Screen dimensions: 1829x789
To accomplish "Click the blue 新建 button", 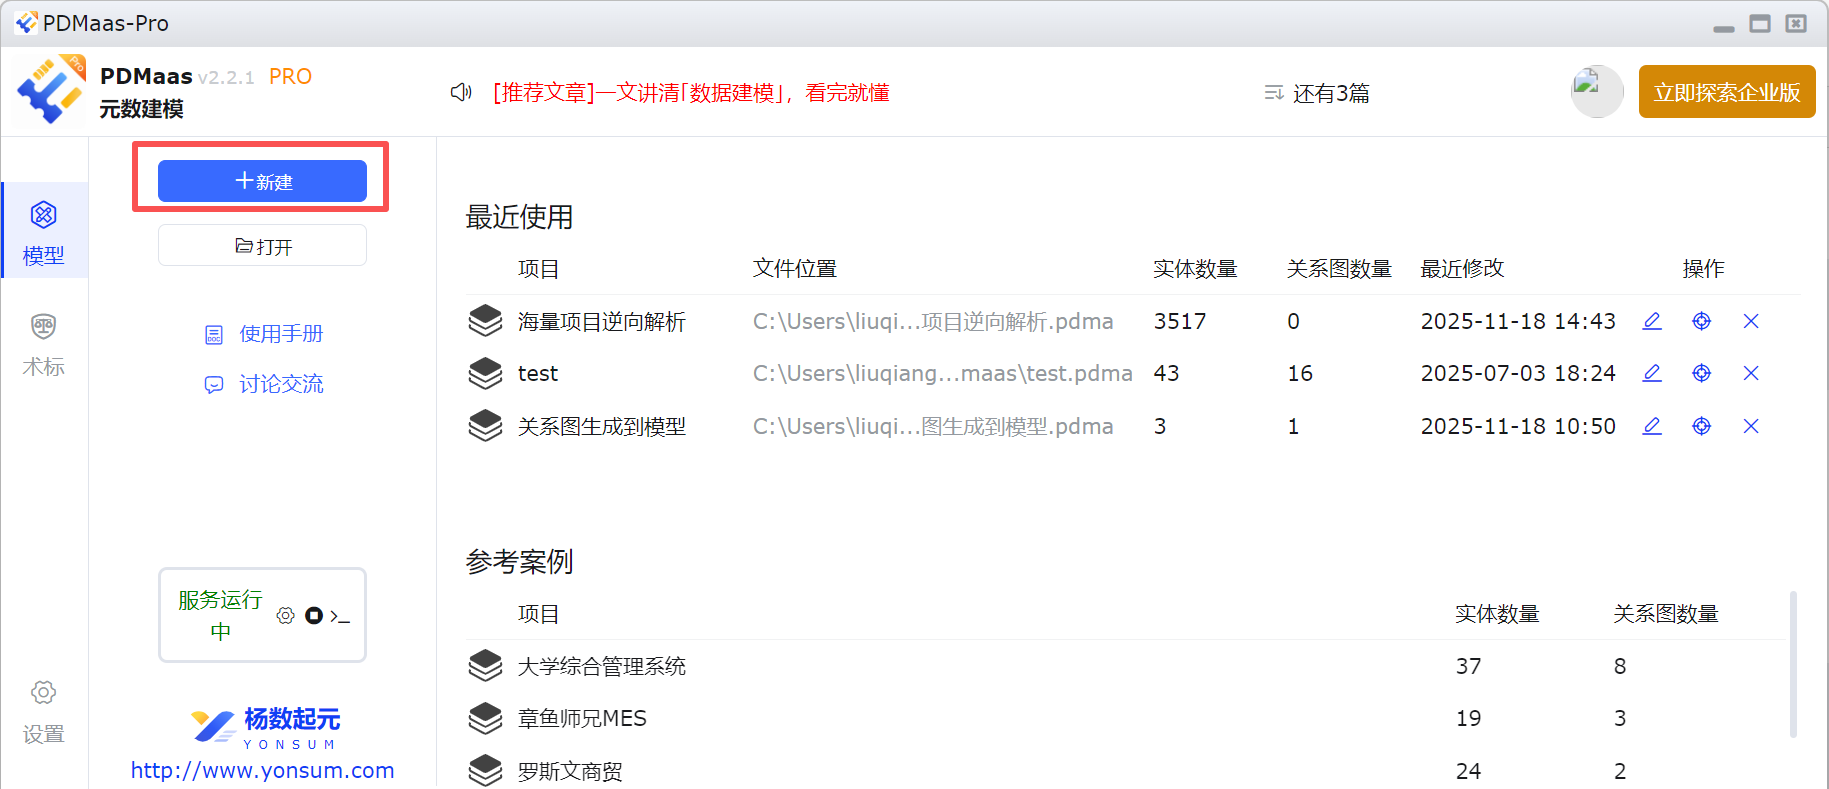I will coord(262,181).
